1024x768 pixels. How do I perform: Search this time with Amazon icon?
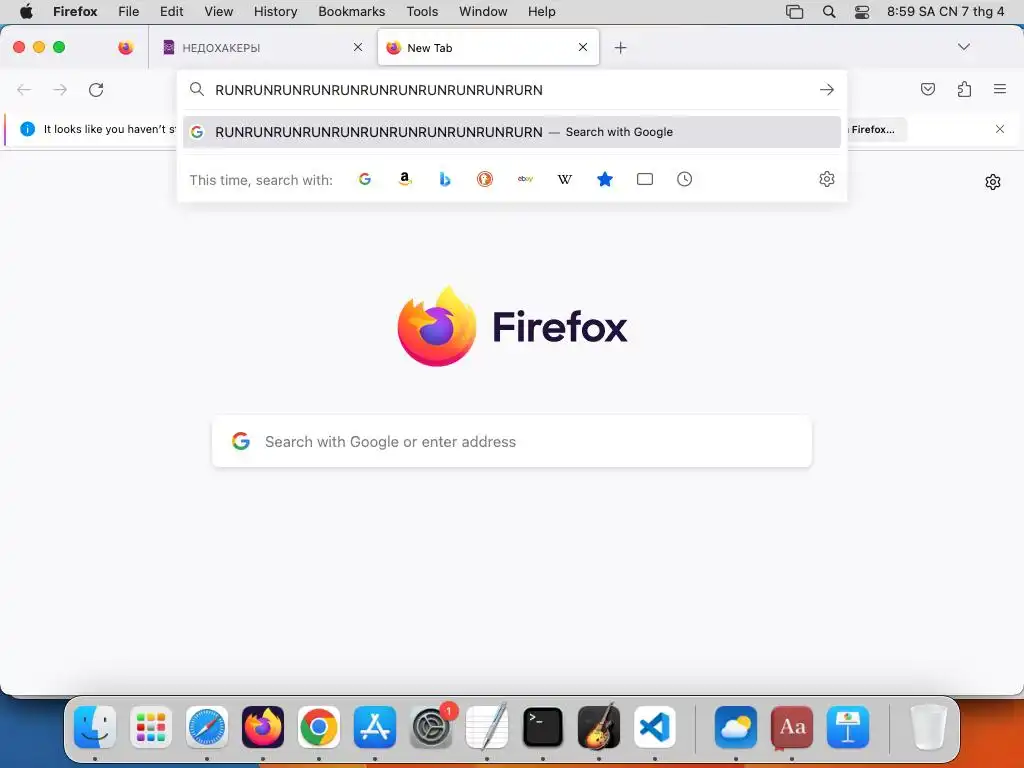click(x=405, y=179)
